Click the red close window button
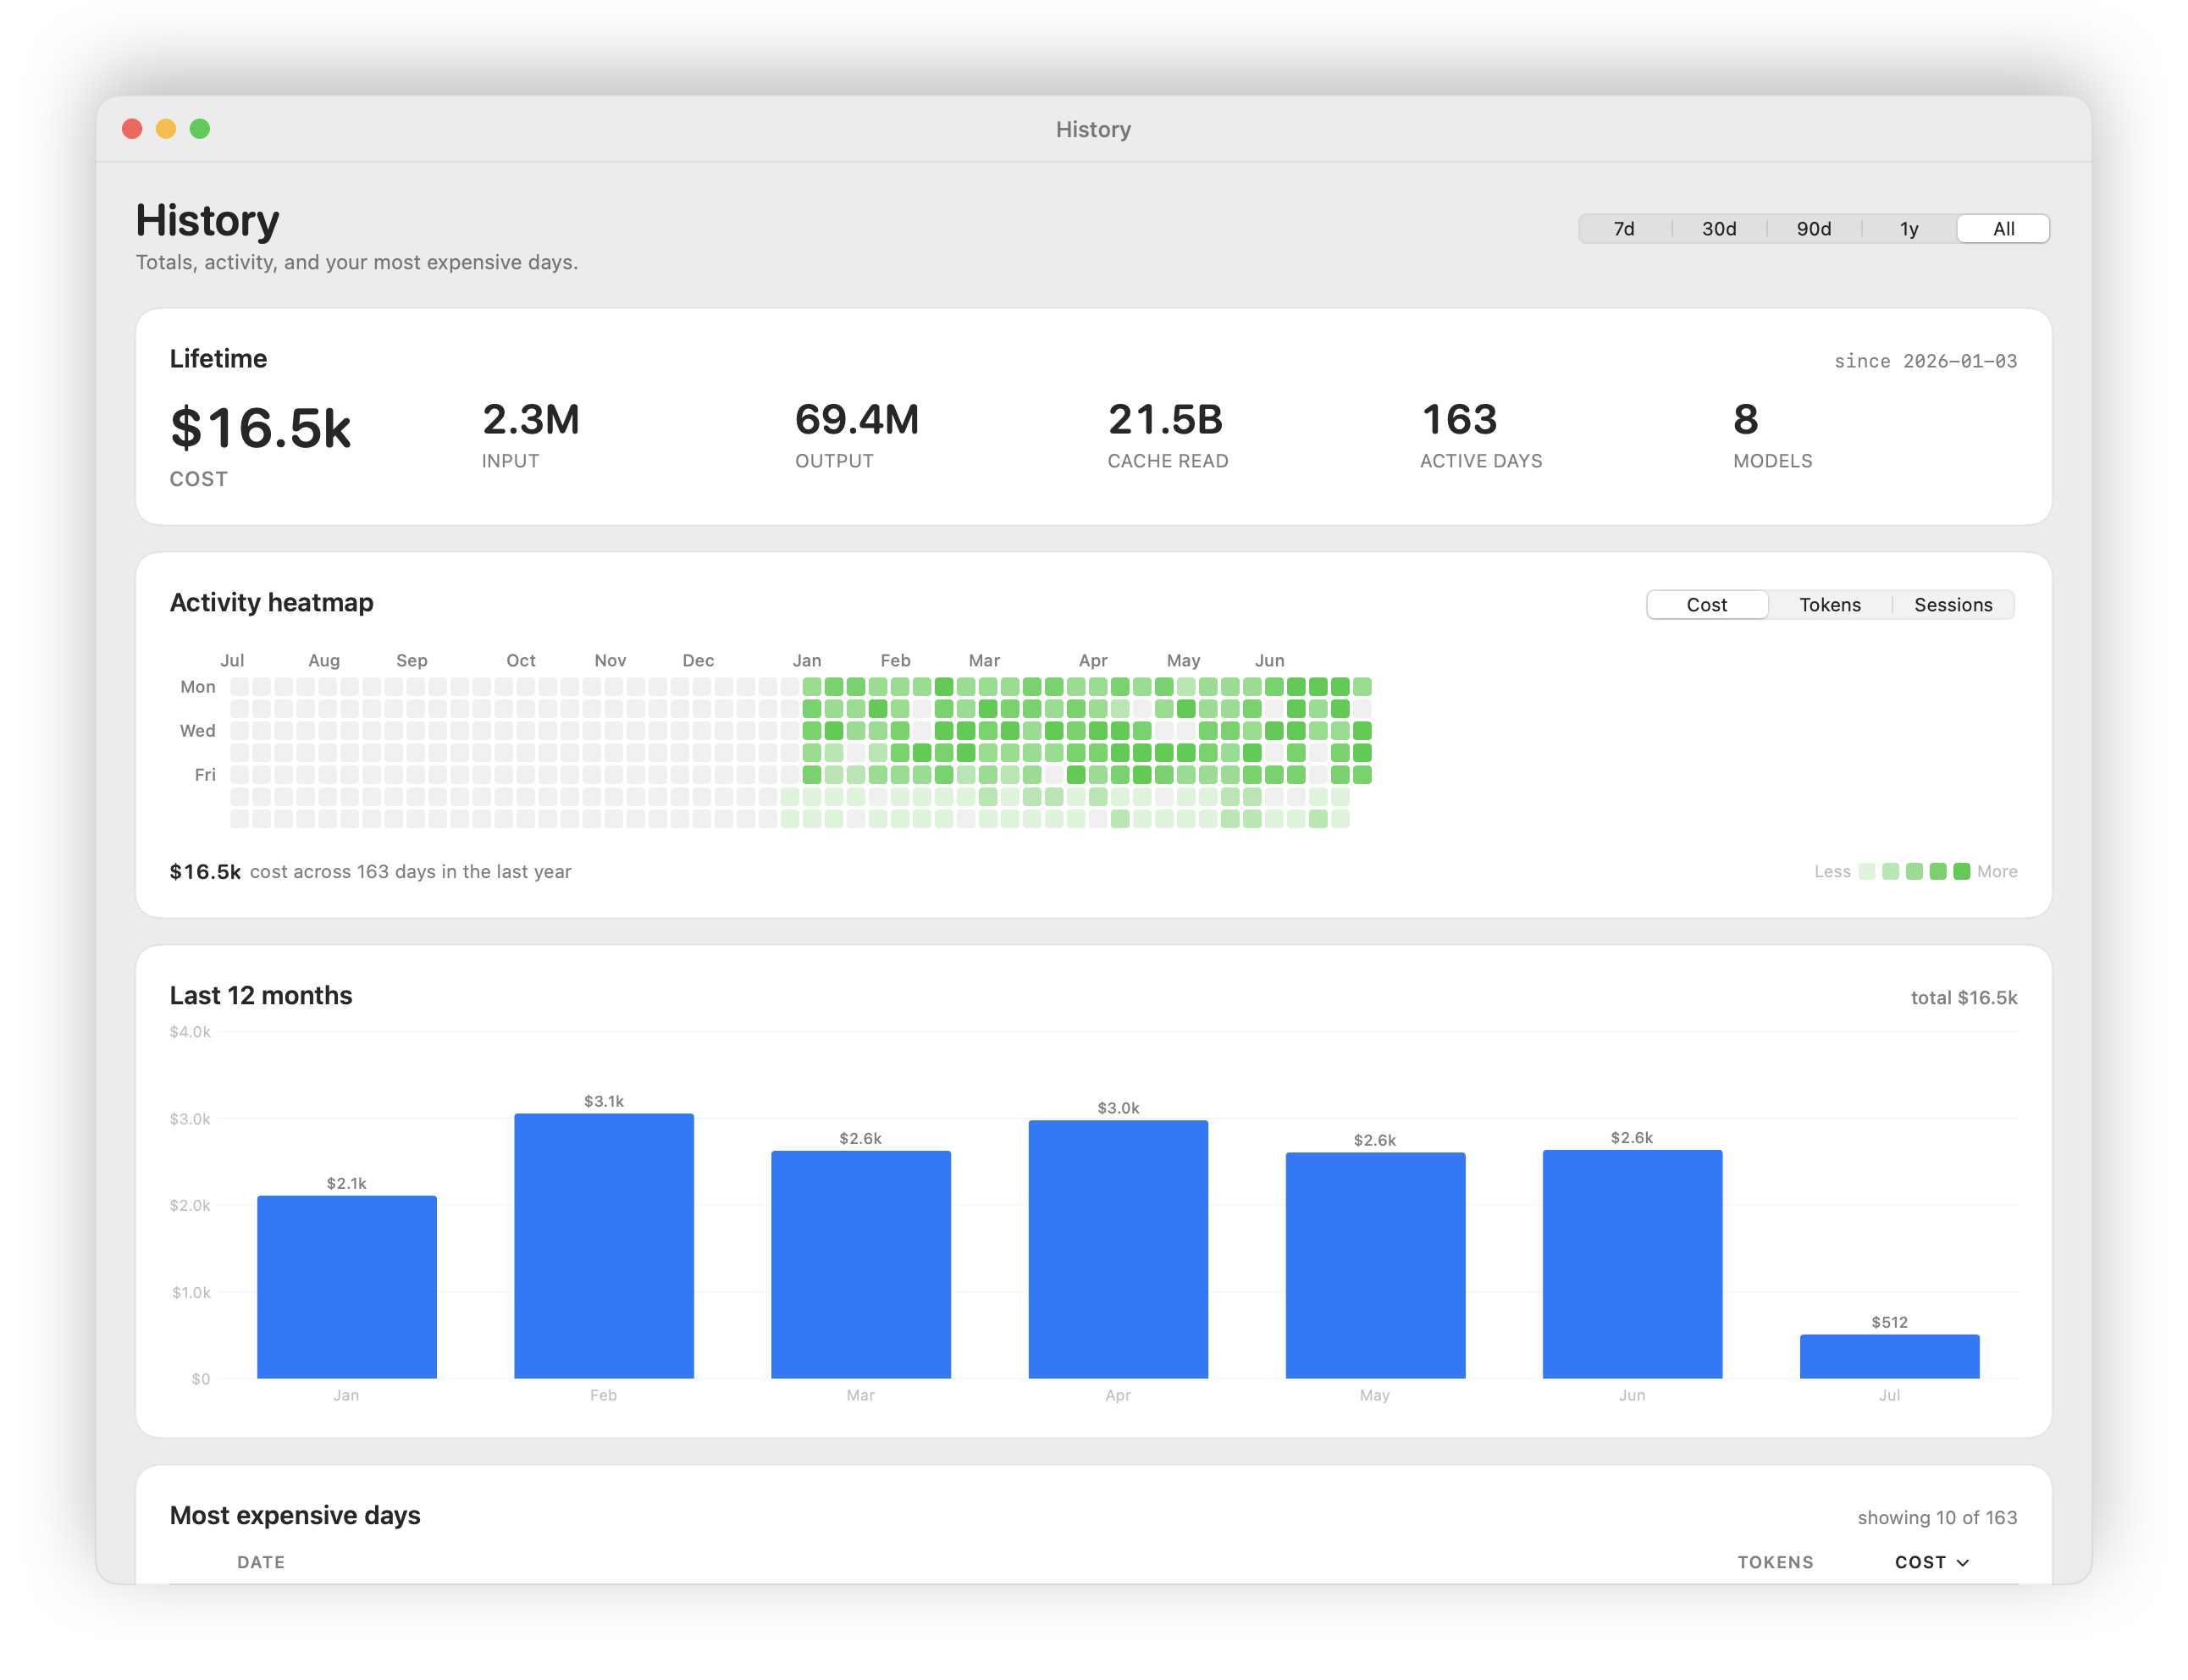 pos(132,129)
